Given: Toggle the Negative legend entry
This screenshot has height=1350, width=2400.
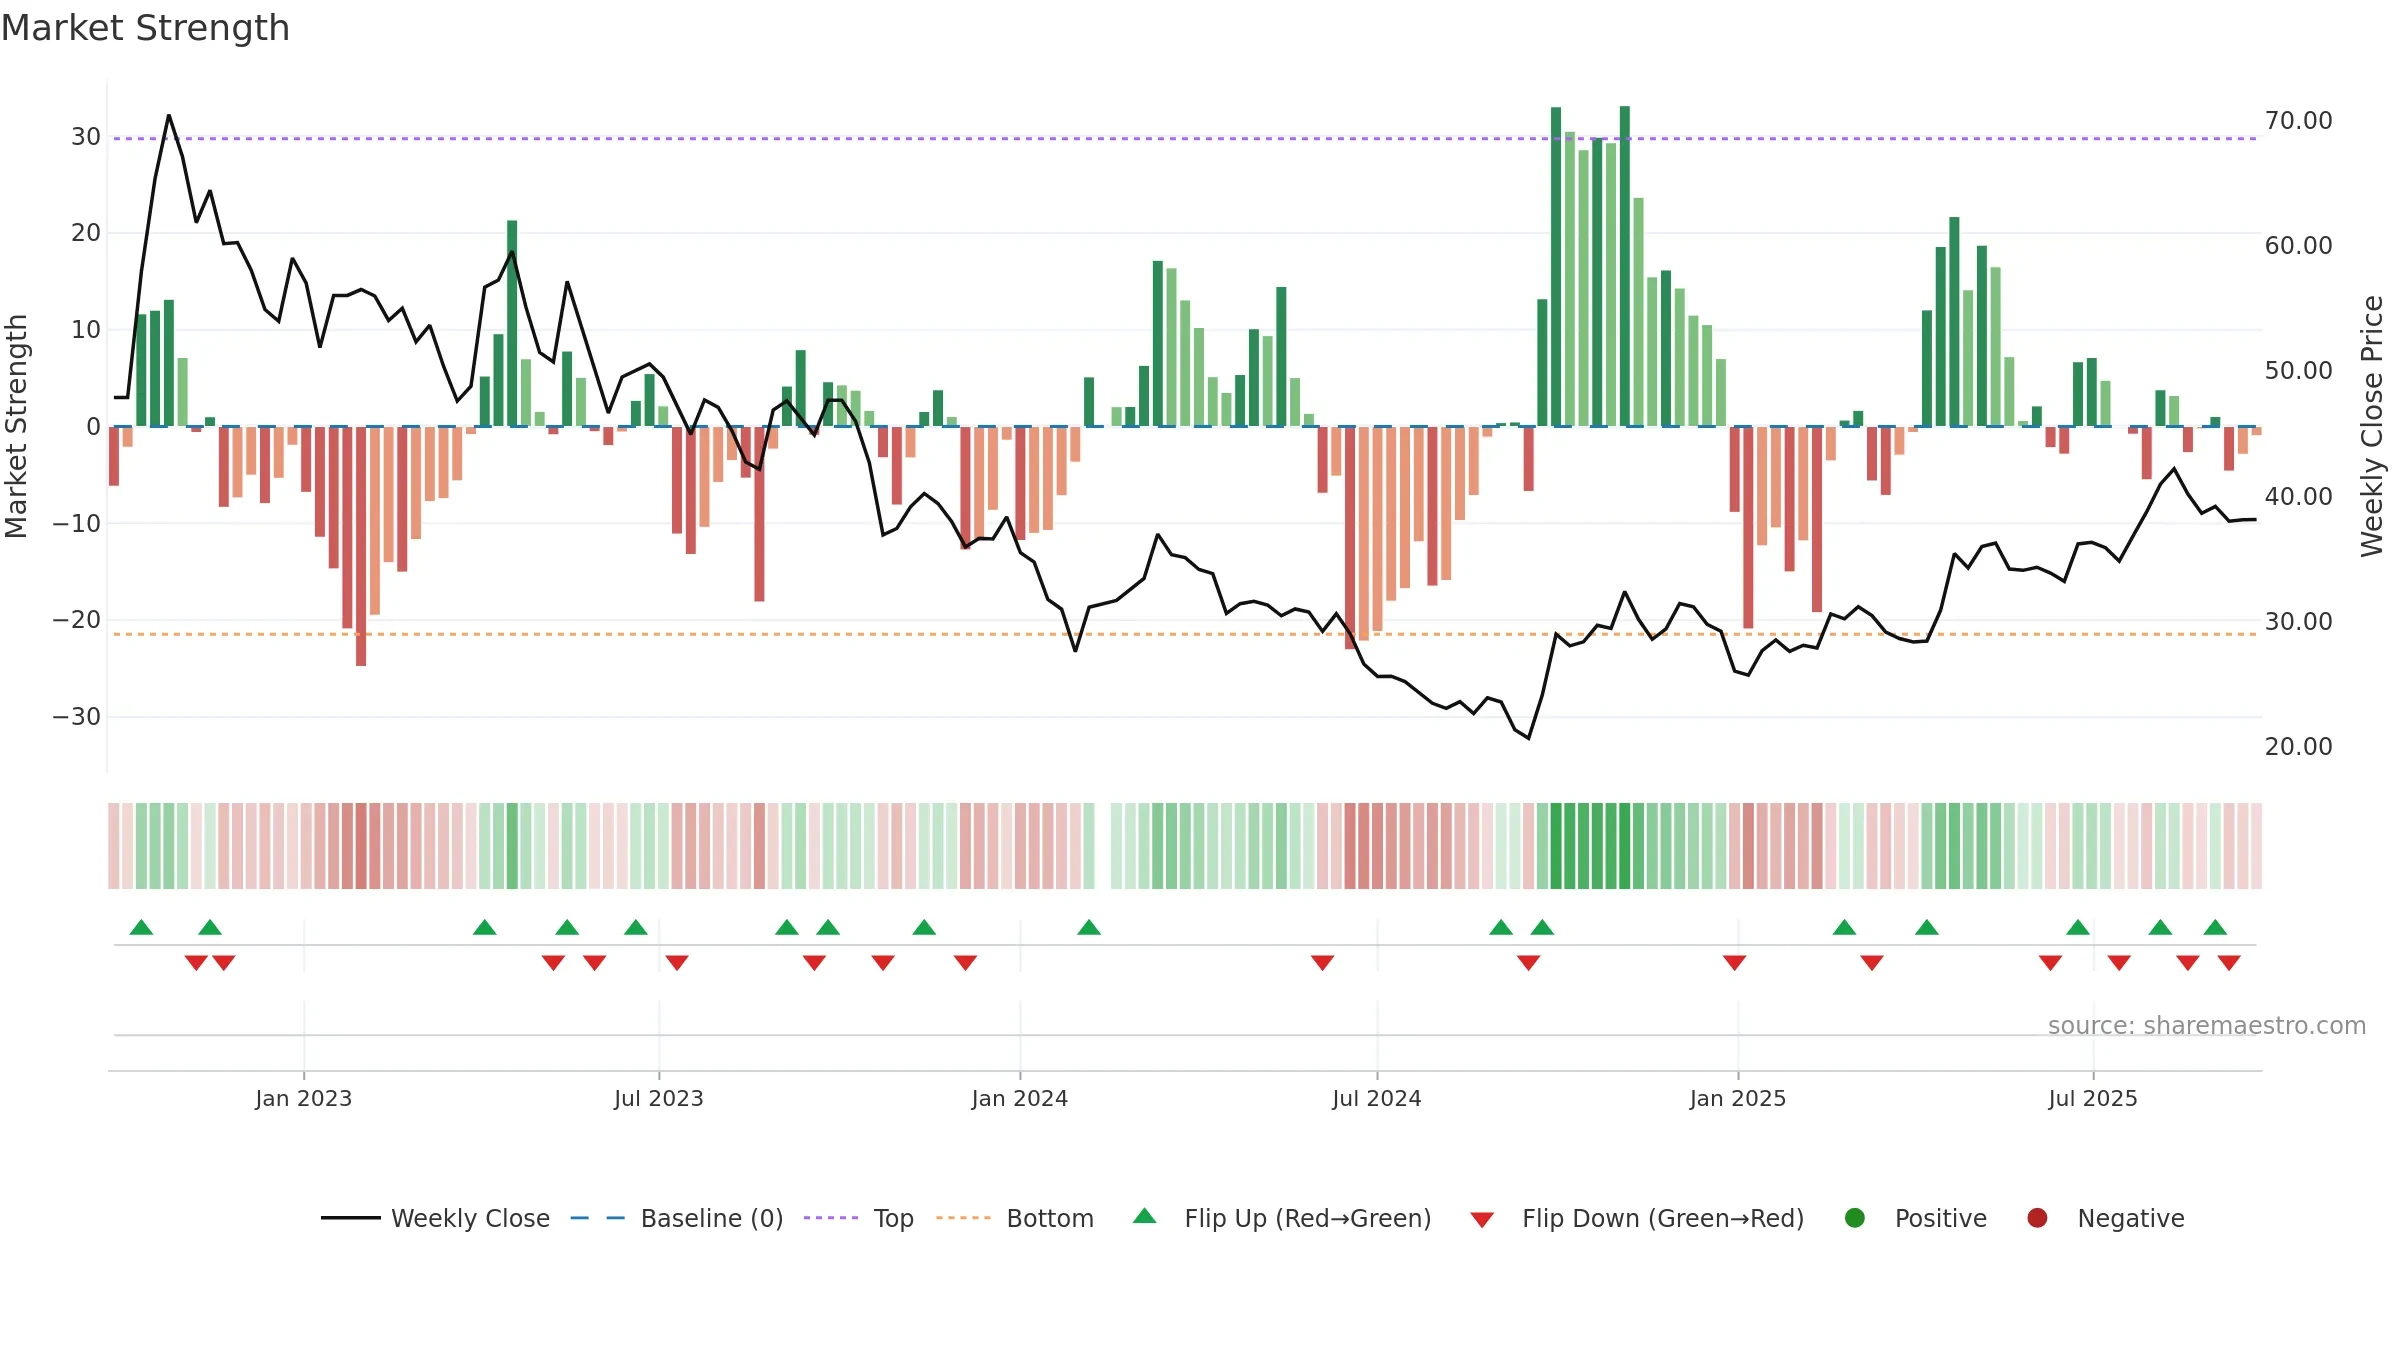Looking at the screenshot, I should 2105,1218.
